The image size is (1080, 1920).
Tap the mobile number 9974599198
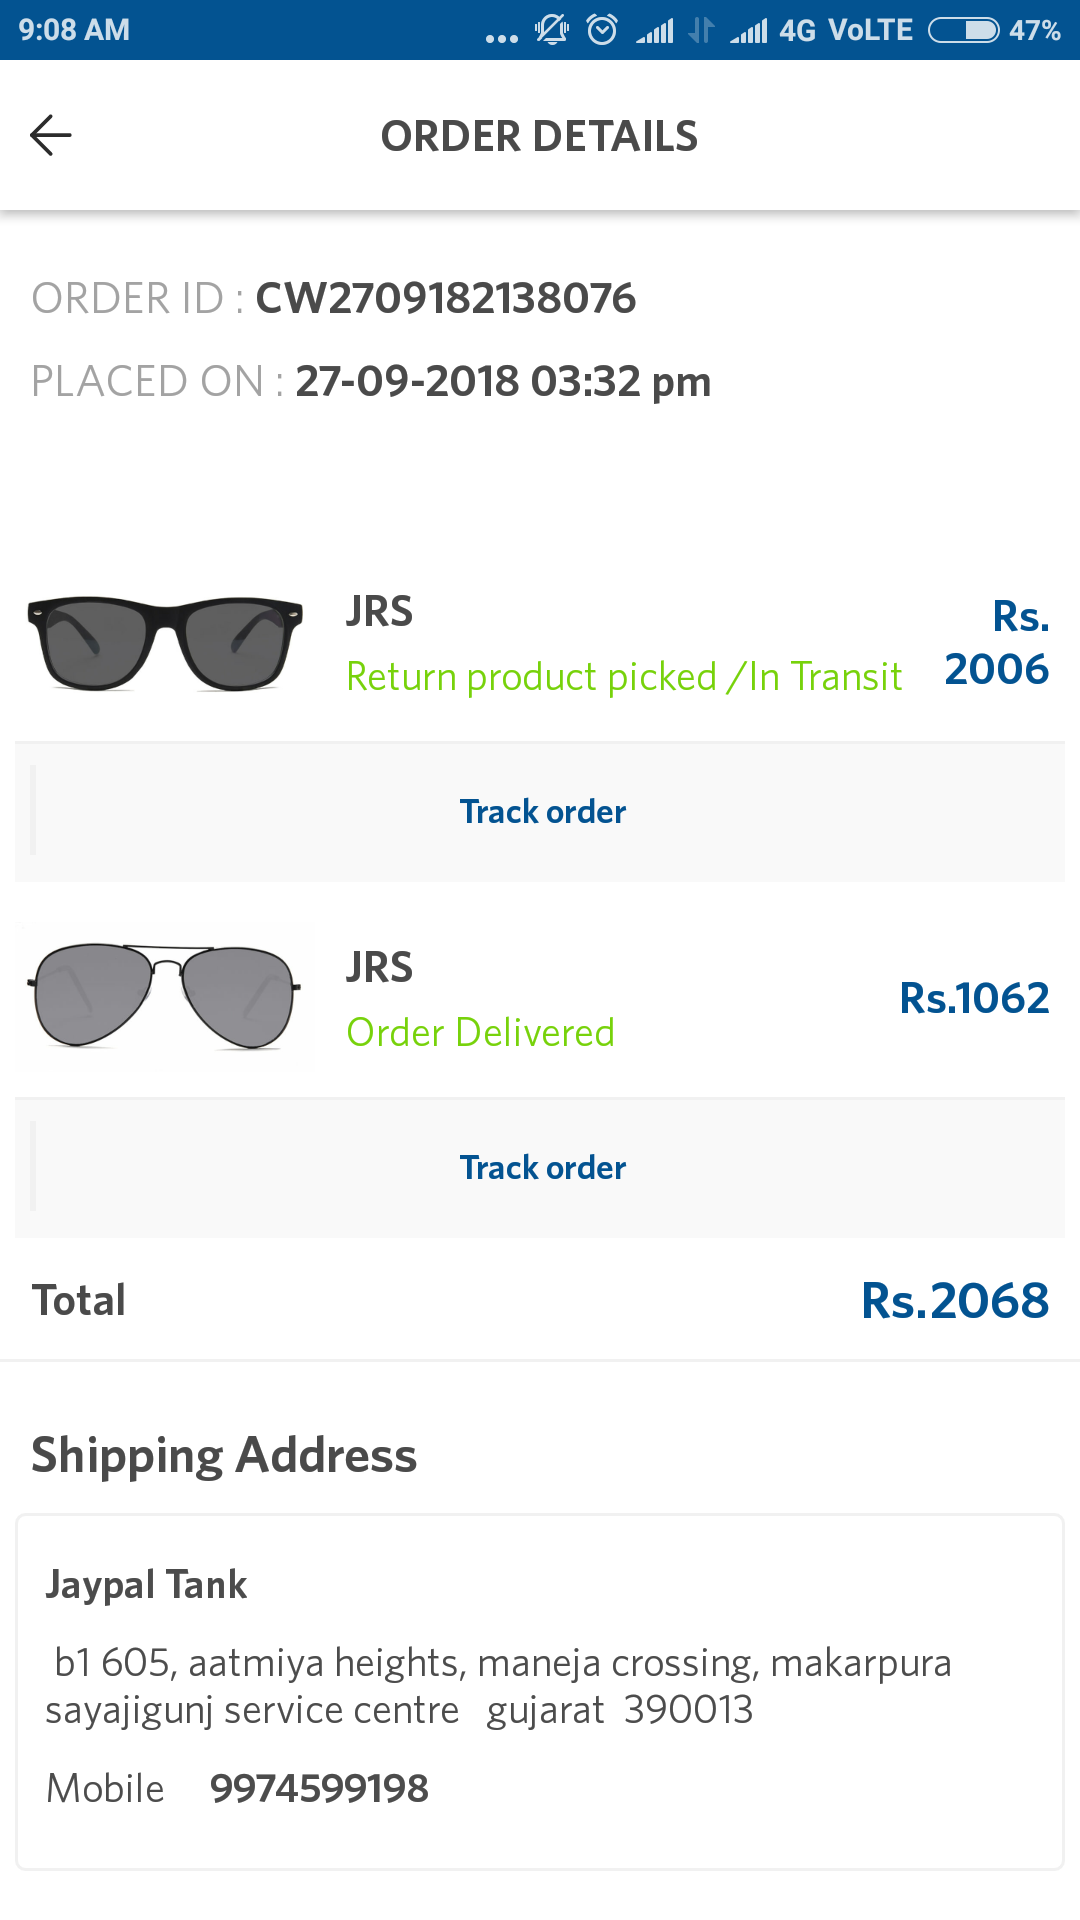click(x=319, y=1788)
